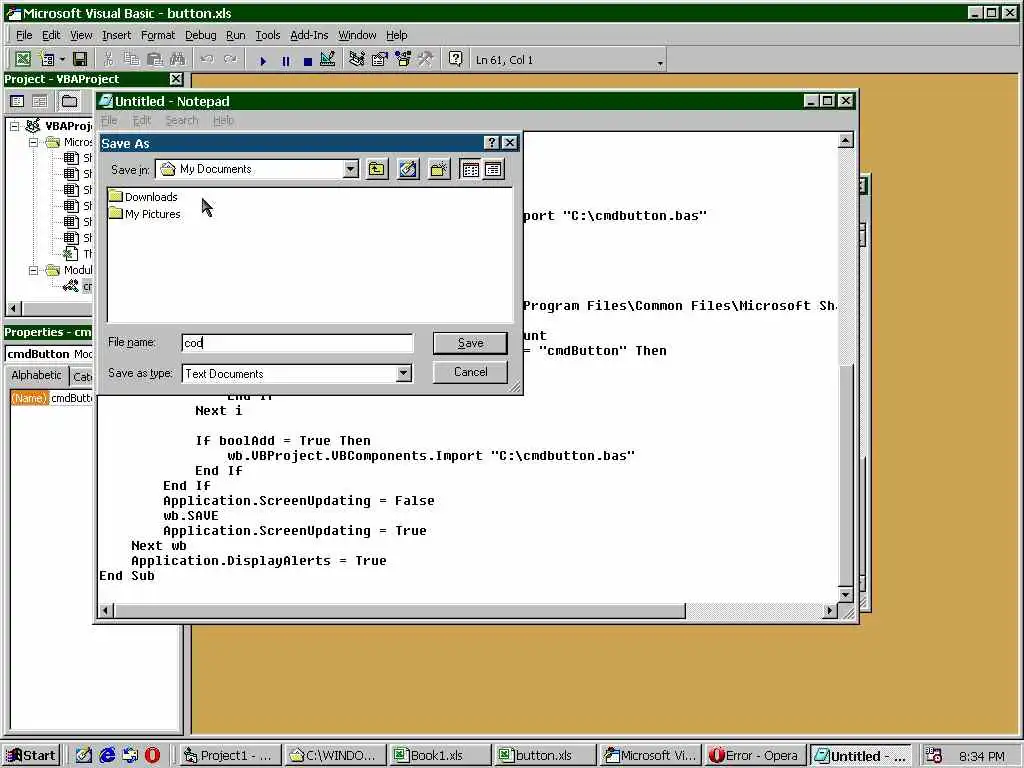Click the Redo toolbar icon
The width and height of the screenshot is (1024, 768).
coord(231,59)
